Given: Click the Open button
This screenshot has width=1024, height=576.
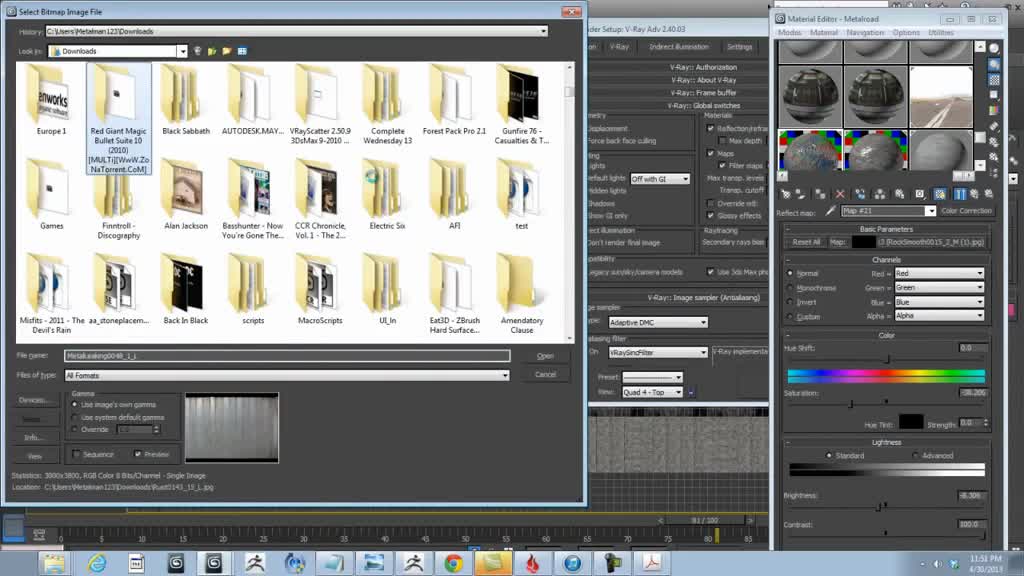Looking at the screenshot, I should coord(545,356).
